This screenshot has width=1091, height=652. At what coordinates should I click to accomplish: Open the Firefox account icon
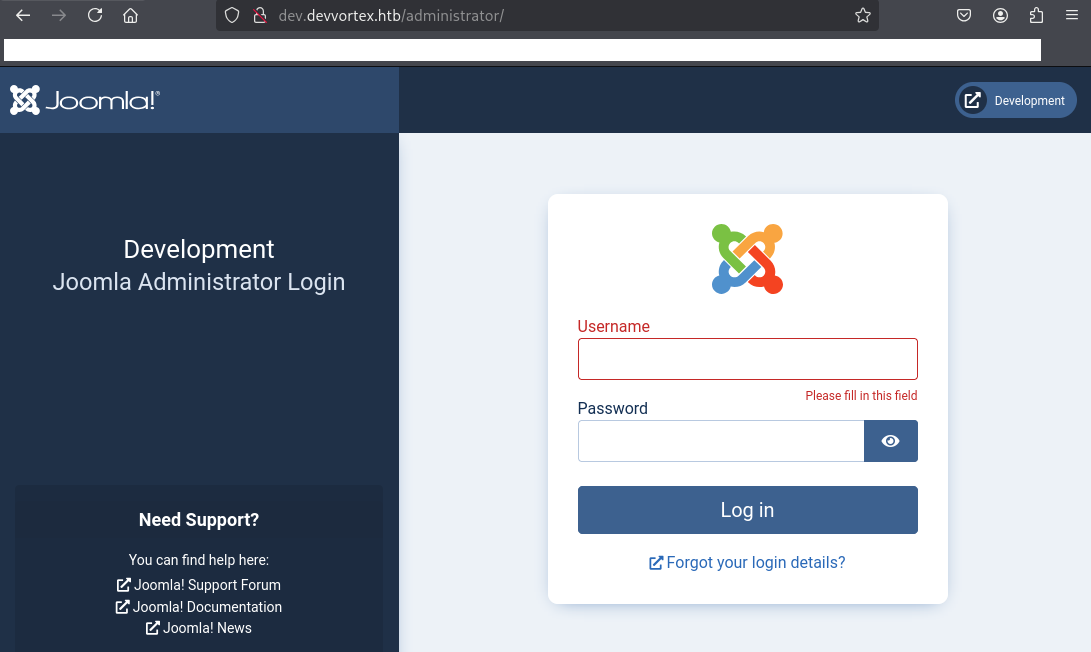click(x=1000, y=15)
